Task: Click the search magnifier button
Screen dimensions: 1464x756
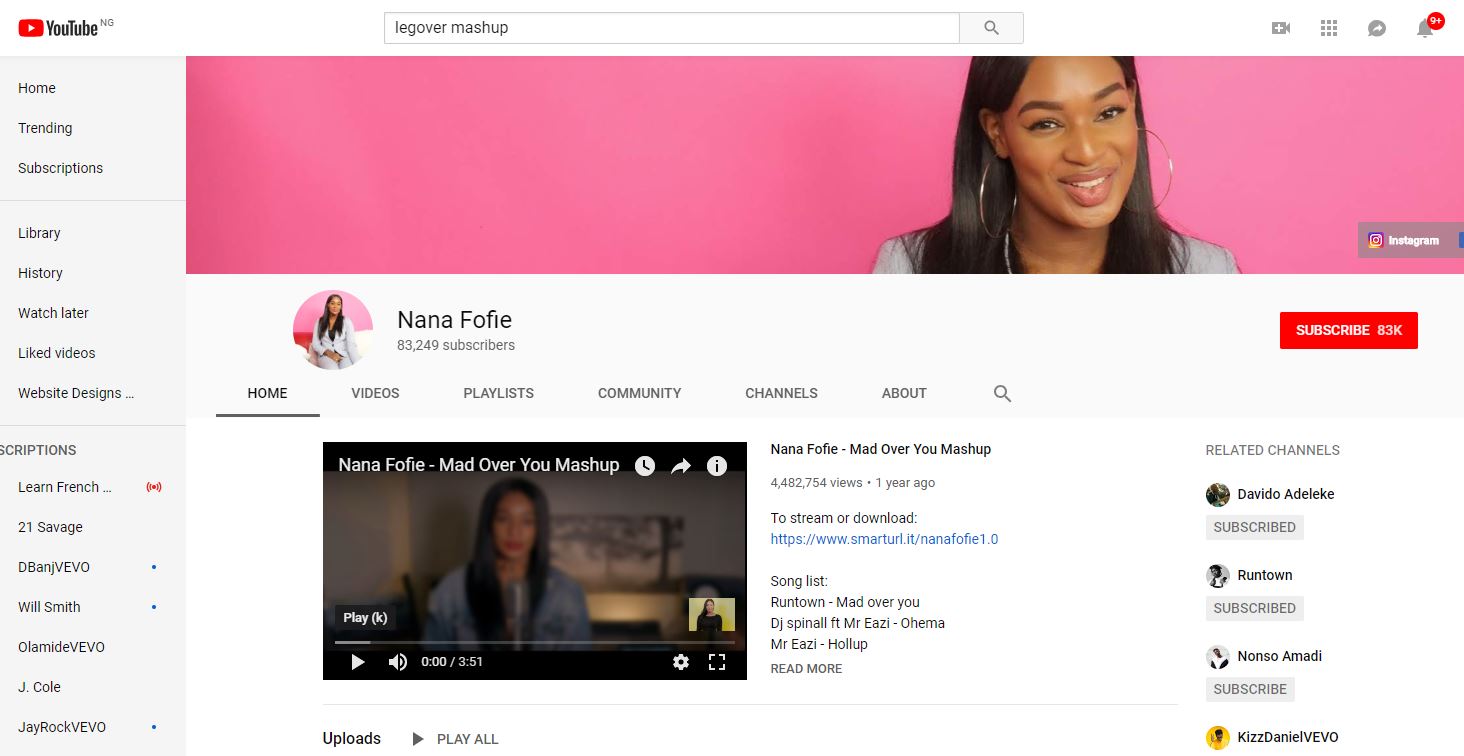Action: (x=991, y=28)
